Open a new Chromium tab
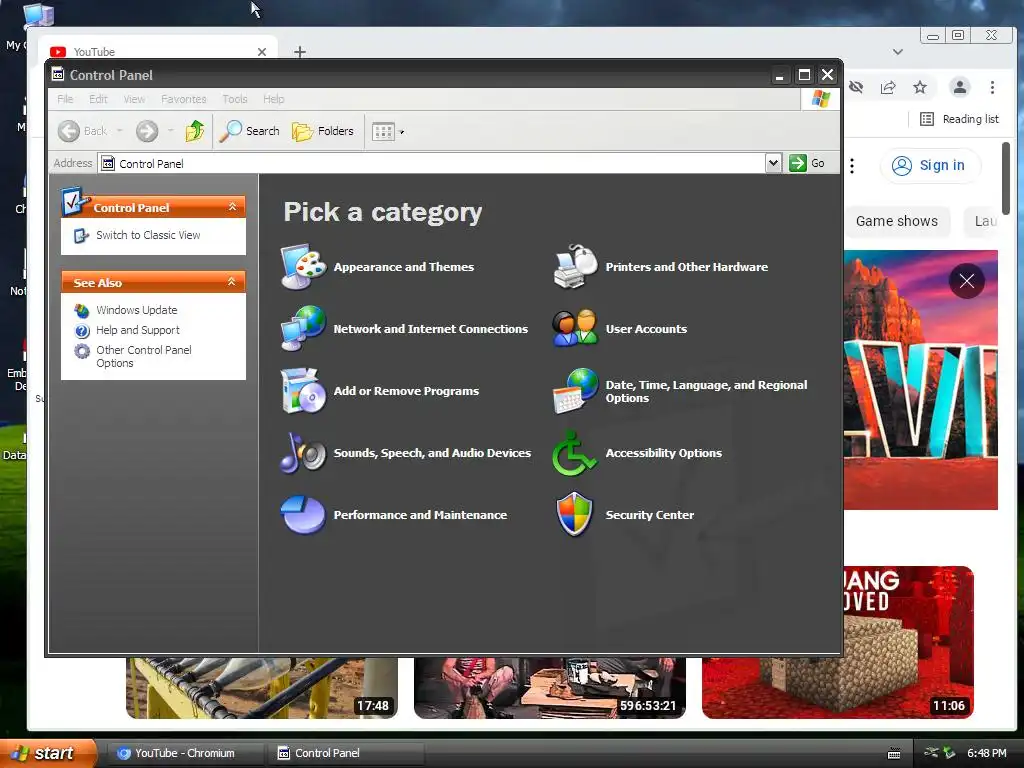1024x768 pixels. (300, 52)
